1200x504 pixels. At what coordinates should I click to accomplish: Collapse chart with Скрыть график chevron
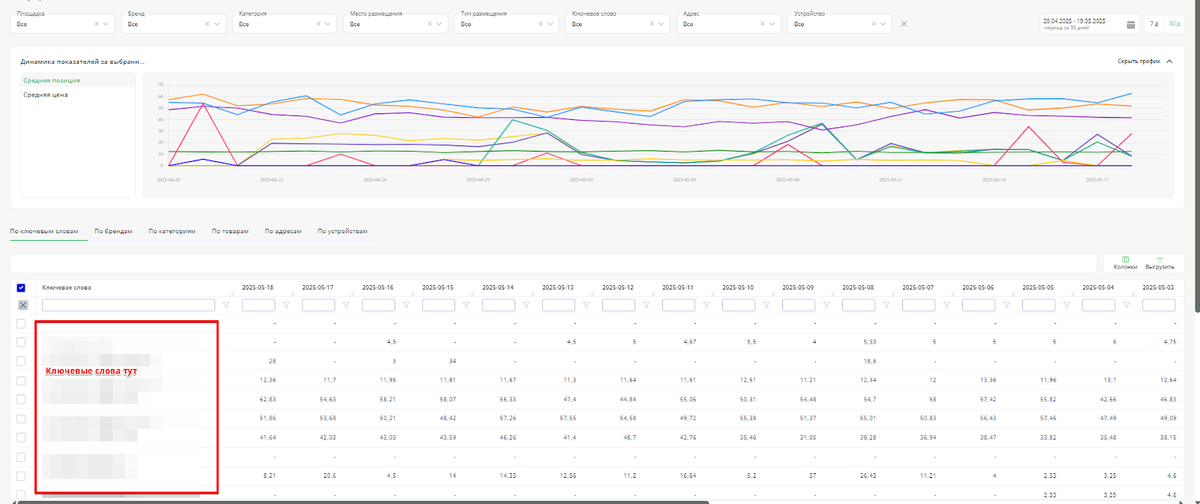[1170, 61]
